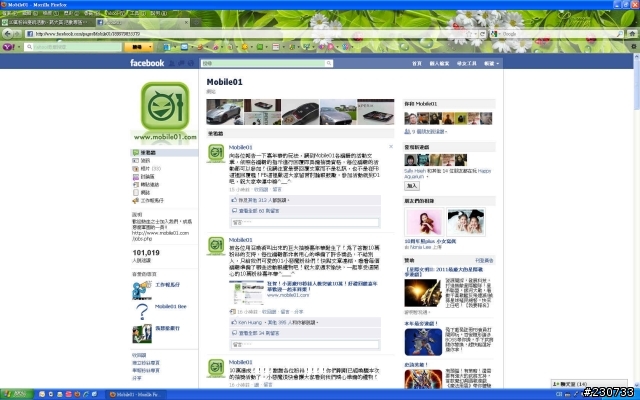Click the Facebook search input field
Screen dimensions: 640x400
[x=263, y=63]
